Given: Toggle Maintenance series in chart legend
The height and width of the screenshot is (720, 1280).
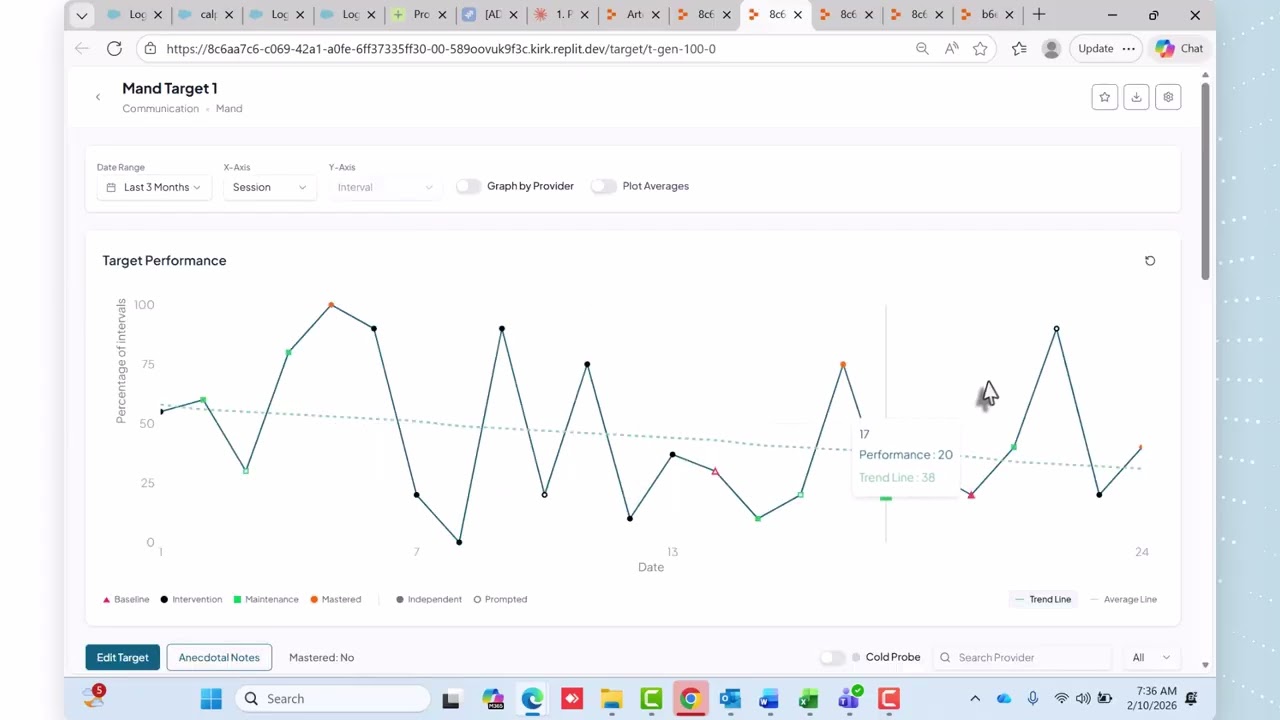Looking at the screenshot, I should point(266,599).
